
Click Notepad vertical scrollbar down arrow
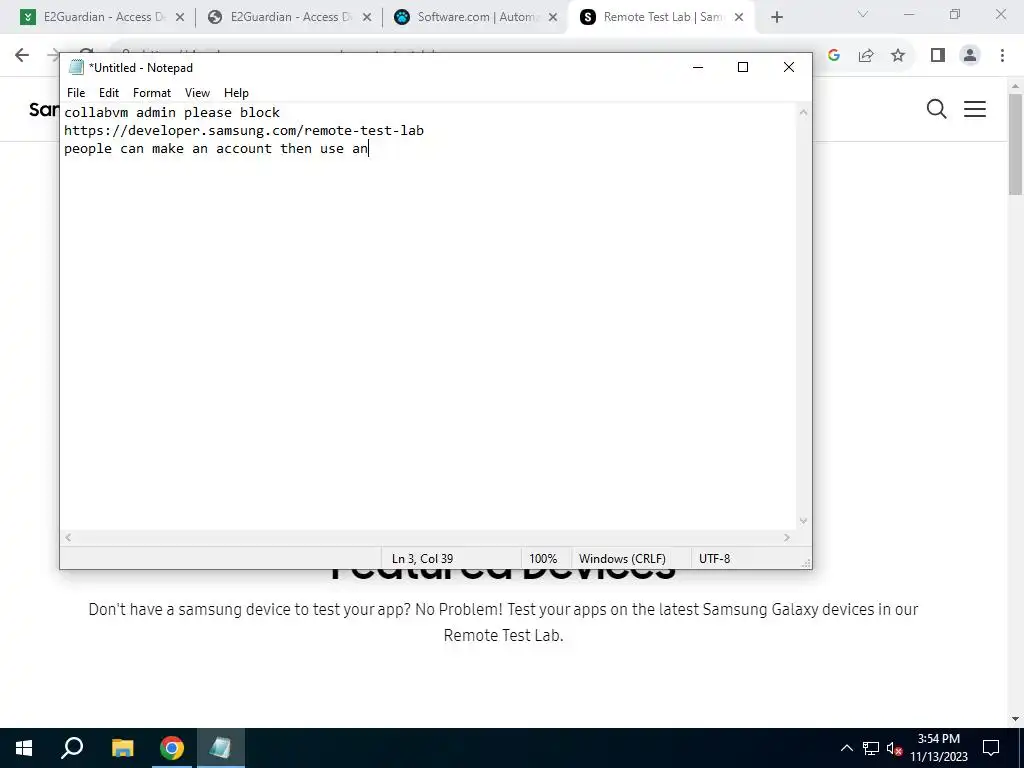coord(803,521)
